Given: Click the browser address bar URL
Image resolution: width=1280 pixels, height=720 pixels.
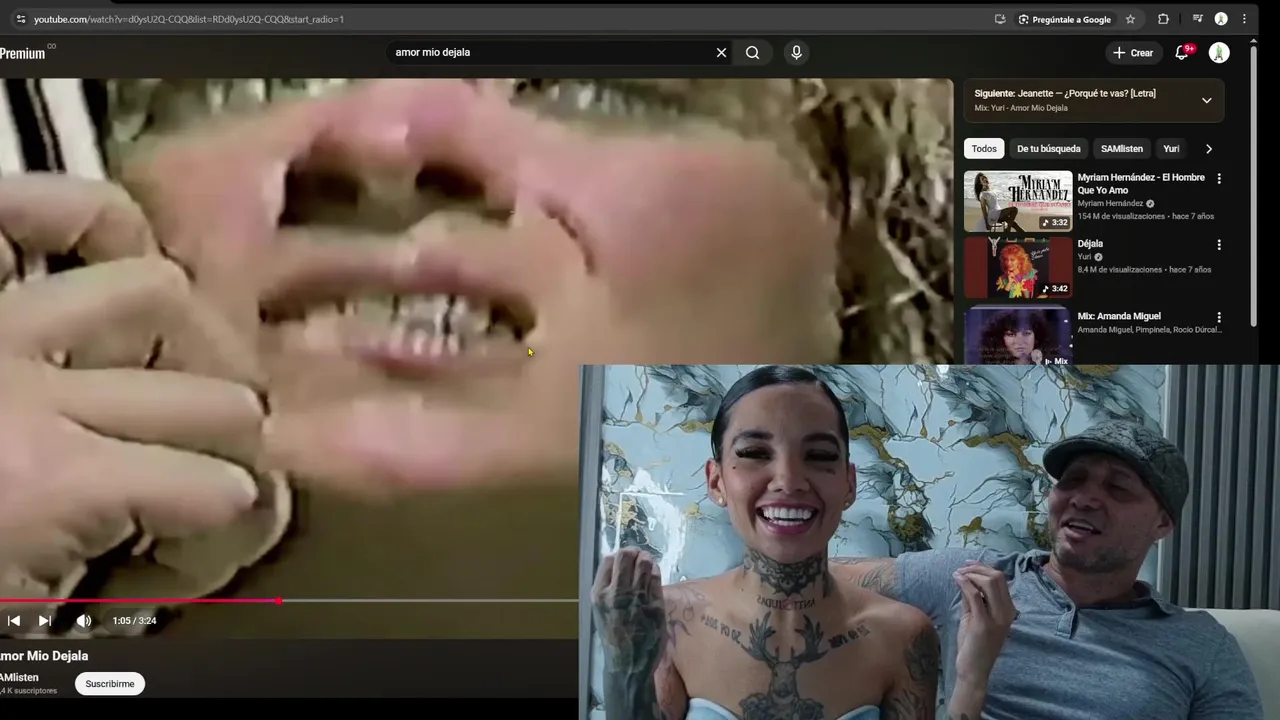Looking at the screenshot, I should tap(189, 19).
